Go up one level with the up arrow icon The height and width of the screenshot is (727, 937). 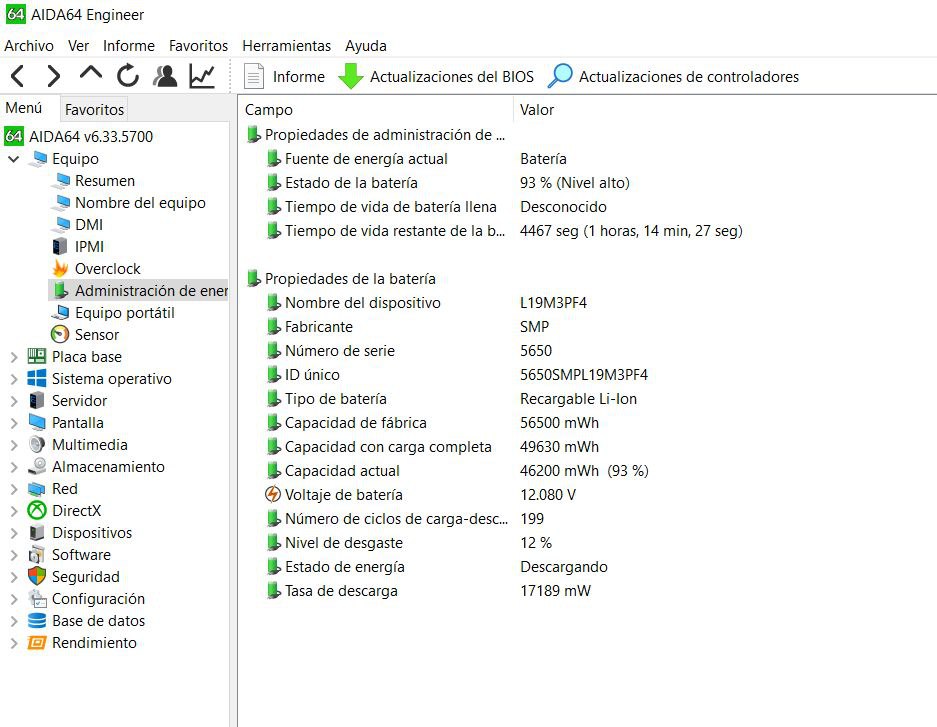click(x=90, y=73)
